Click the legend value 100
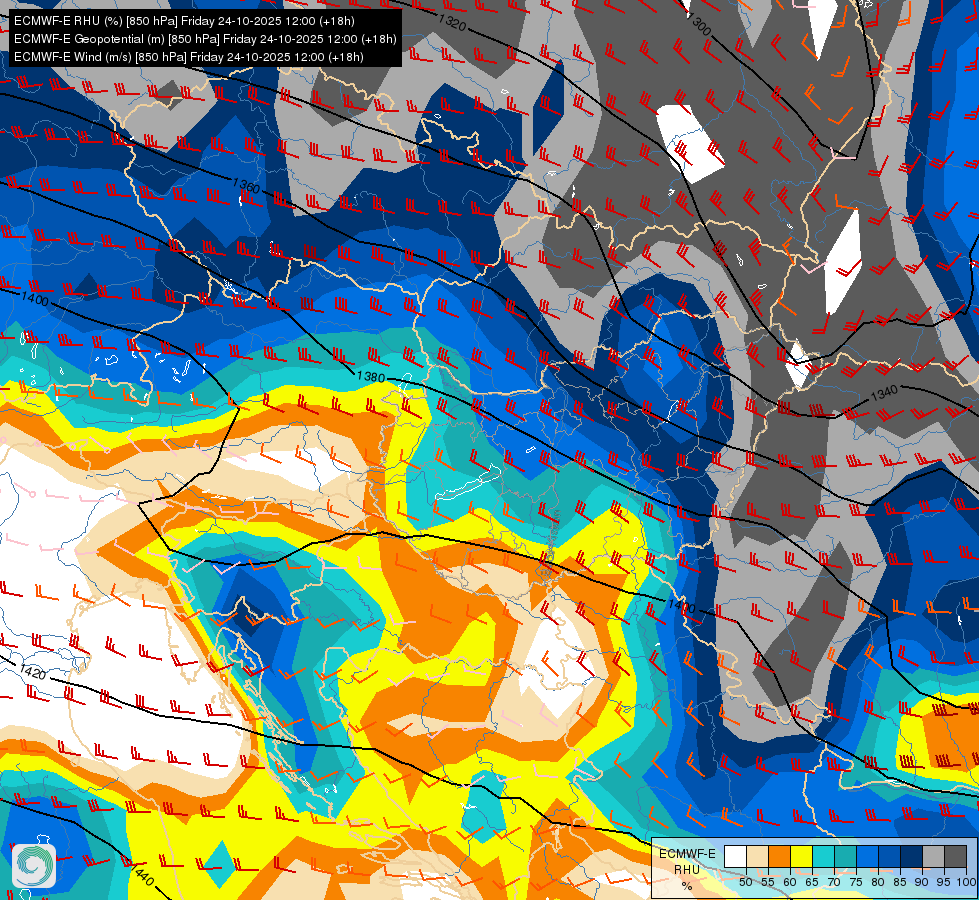The width and height of the screenshot is (979, 900). tap(966, 882)
